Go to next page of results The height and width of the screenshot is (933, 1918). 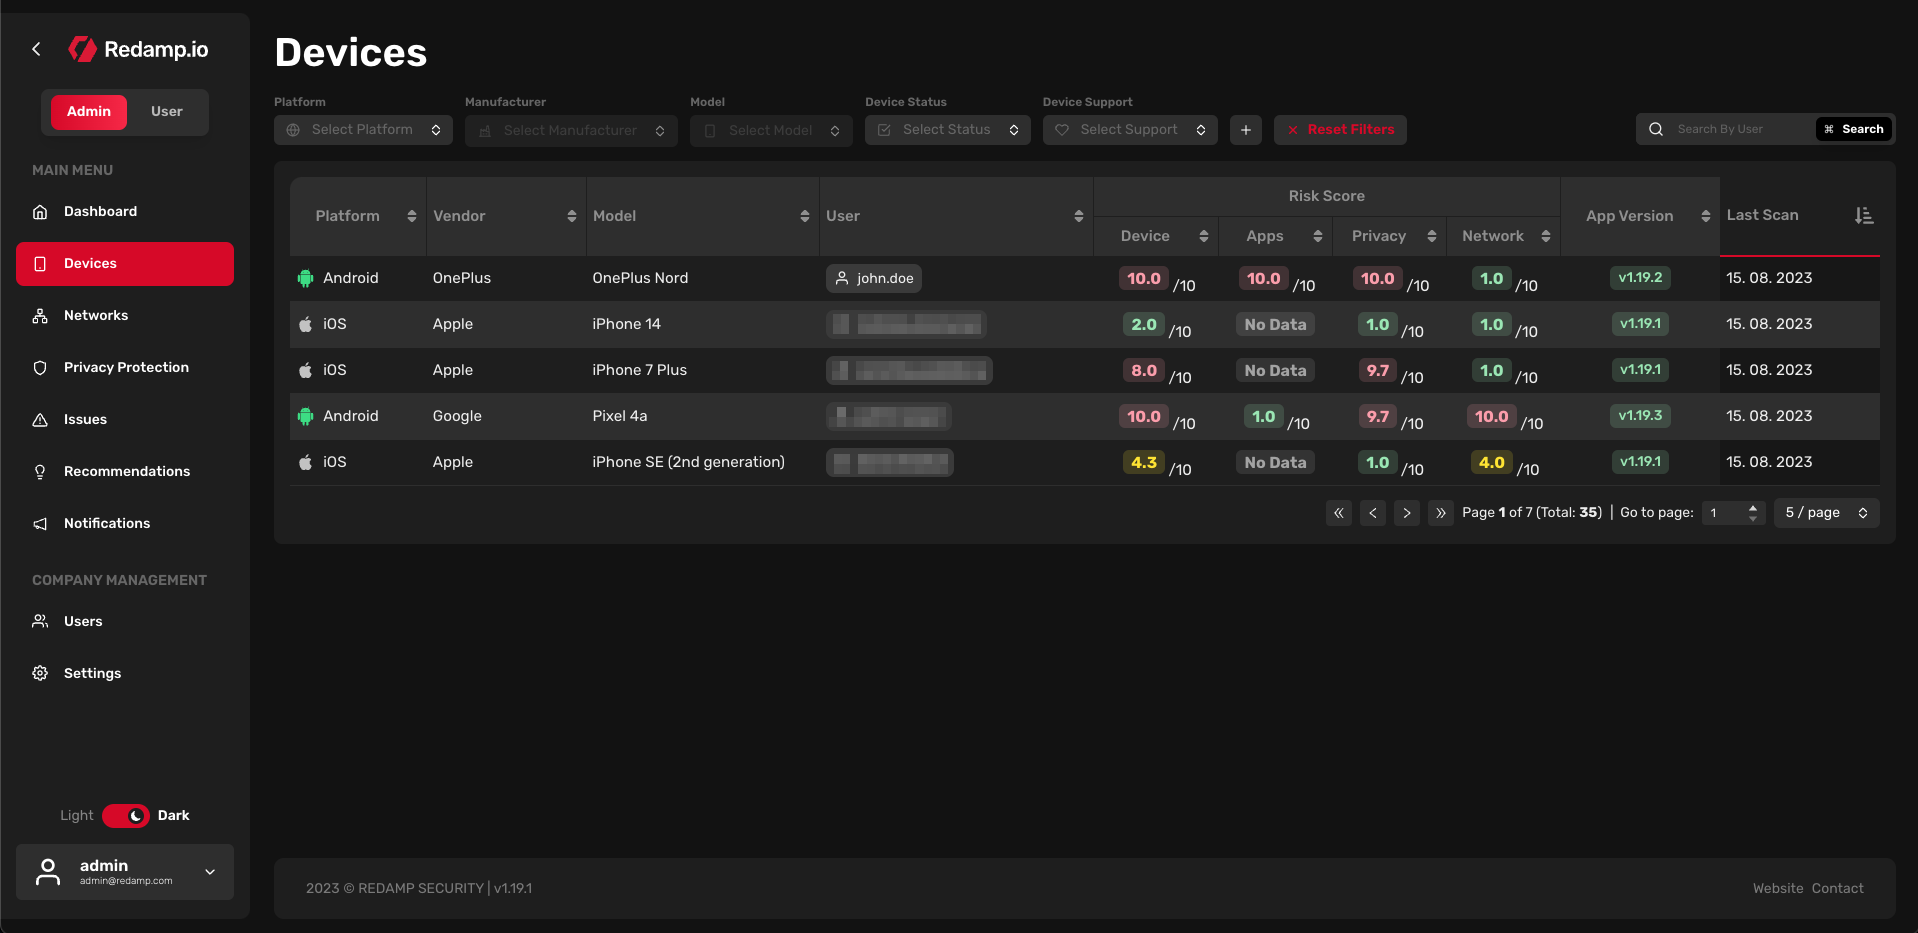click(1407, 514)
